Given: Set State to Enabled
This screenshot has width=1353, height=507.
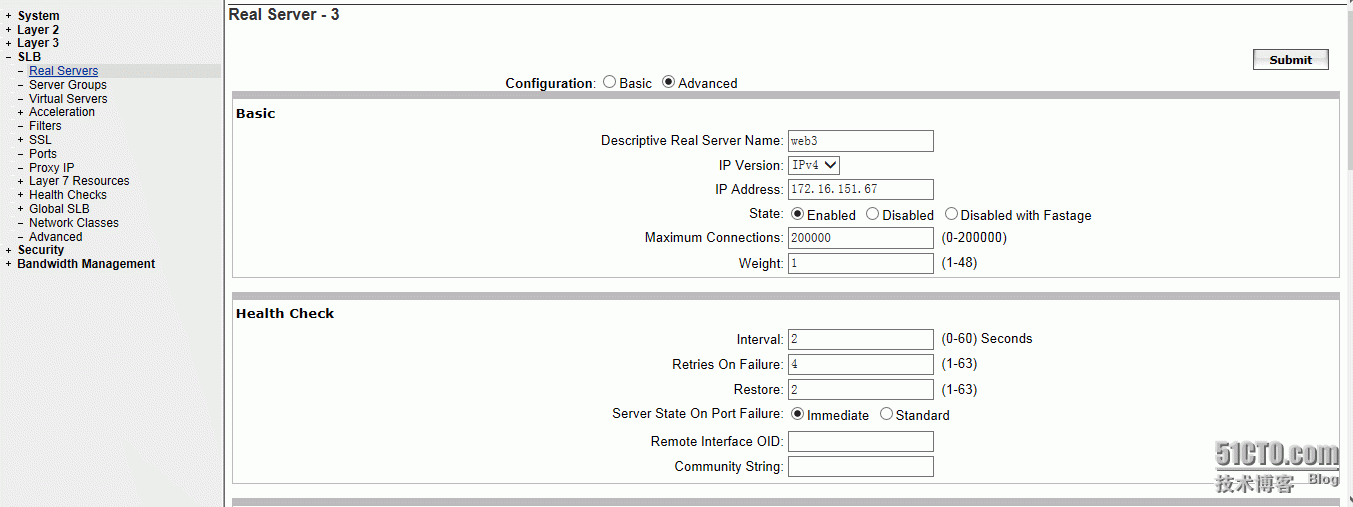Looking at the screenshot, I should pyautogui.click(x=797, y=214).
